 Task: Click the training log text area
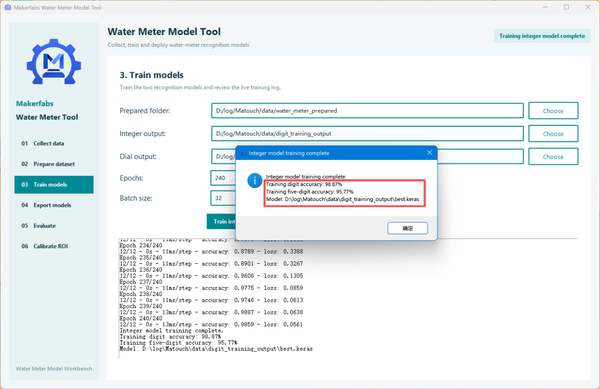[348, 298]
